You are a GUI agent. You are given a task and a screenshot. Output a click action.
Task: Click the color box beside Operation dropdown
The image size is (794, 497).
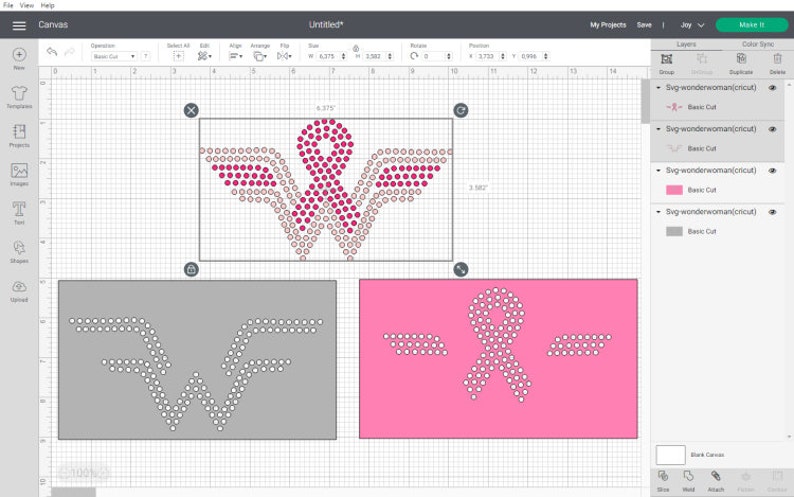[x=145, y=56]
